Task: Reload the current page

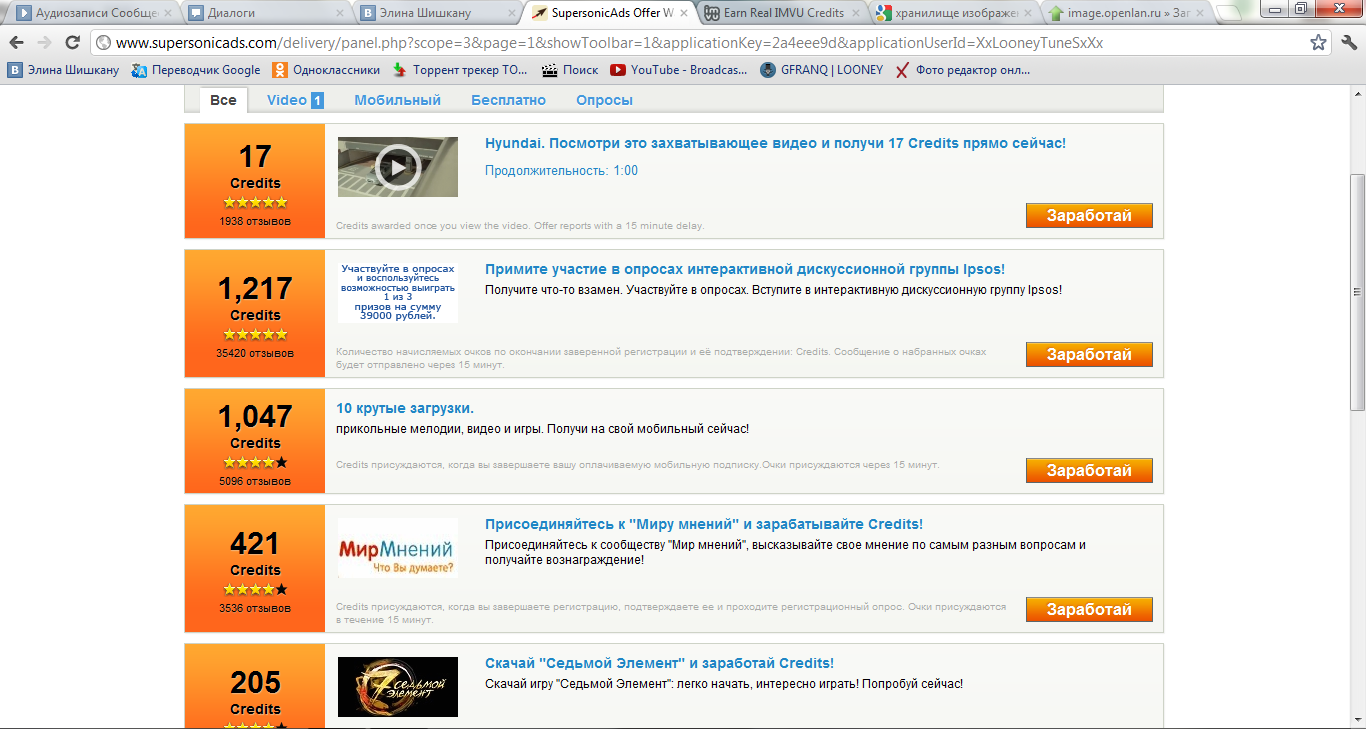Action: pos(72,43)
